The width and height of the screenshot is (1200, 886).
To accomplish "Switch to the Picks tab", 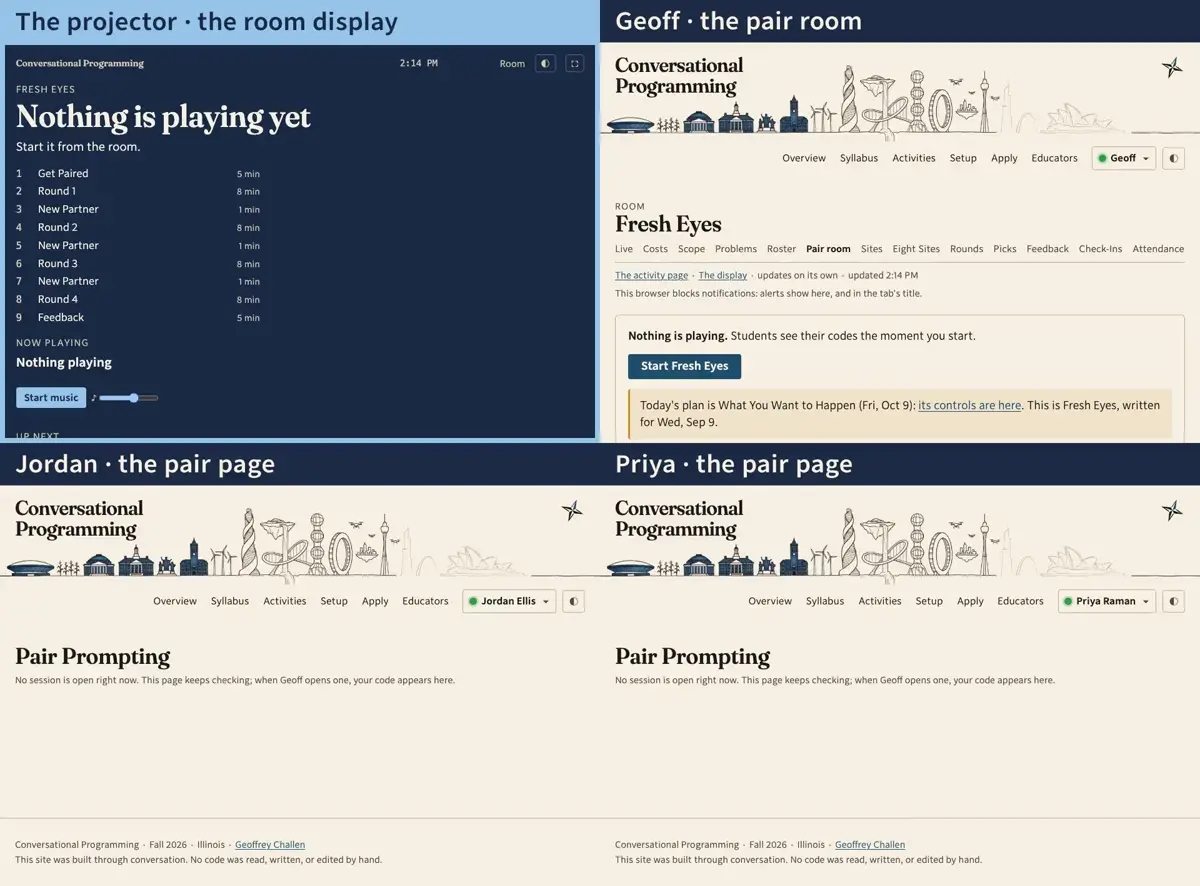I will 1005,249.
